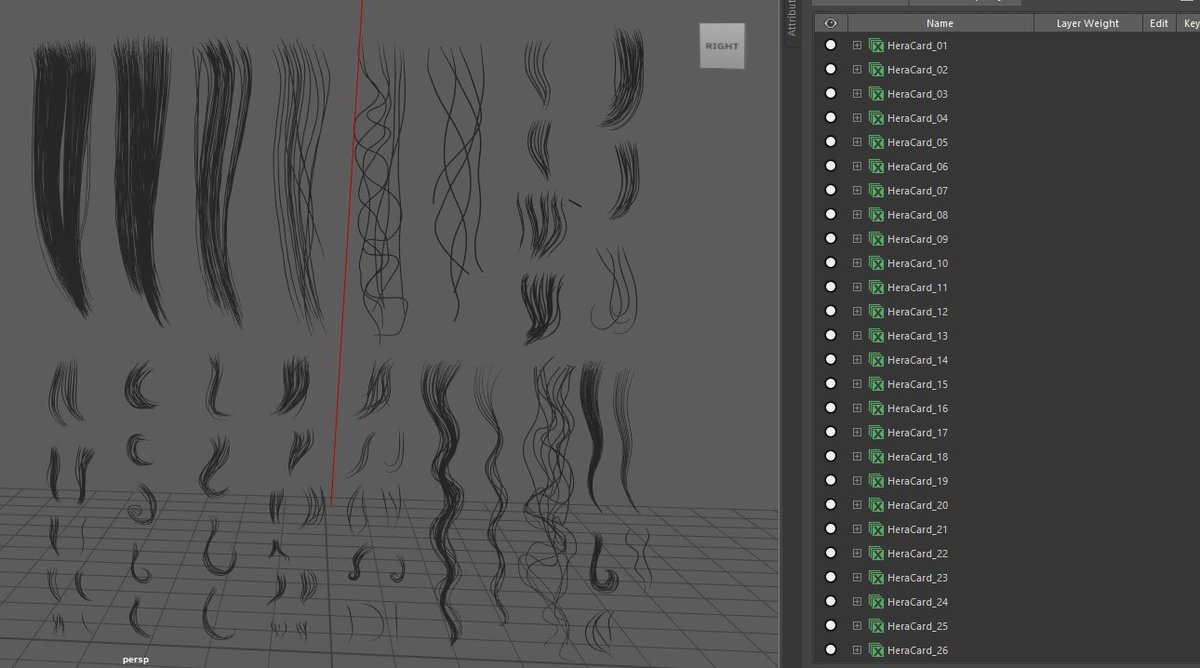
Task: Click the Edit column header
Action: 1159,23
